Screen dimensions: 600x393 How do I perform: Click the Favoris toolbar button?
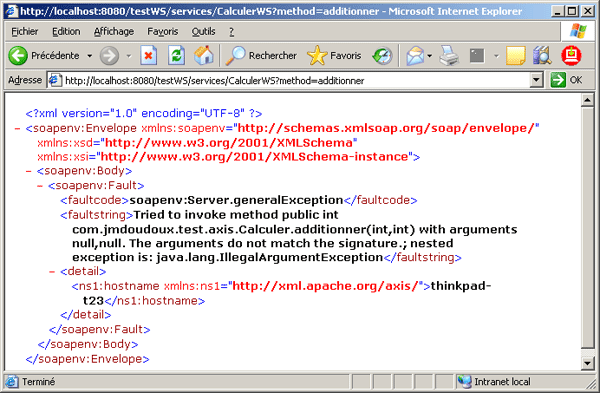point(334,56)
